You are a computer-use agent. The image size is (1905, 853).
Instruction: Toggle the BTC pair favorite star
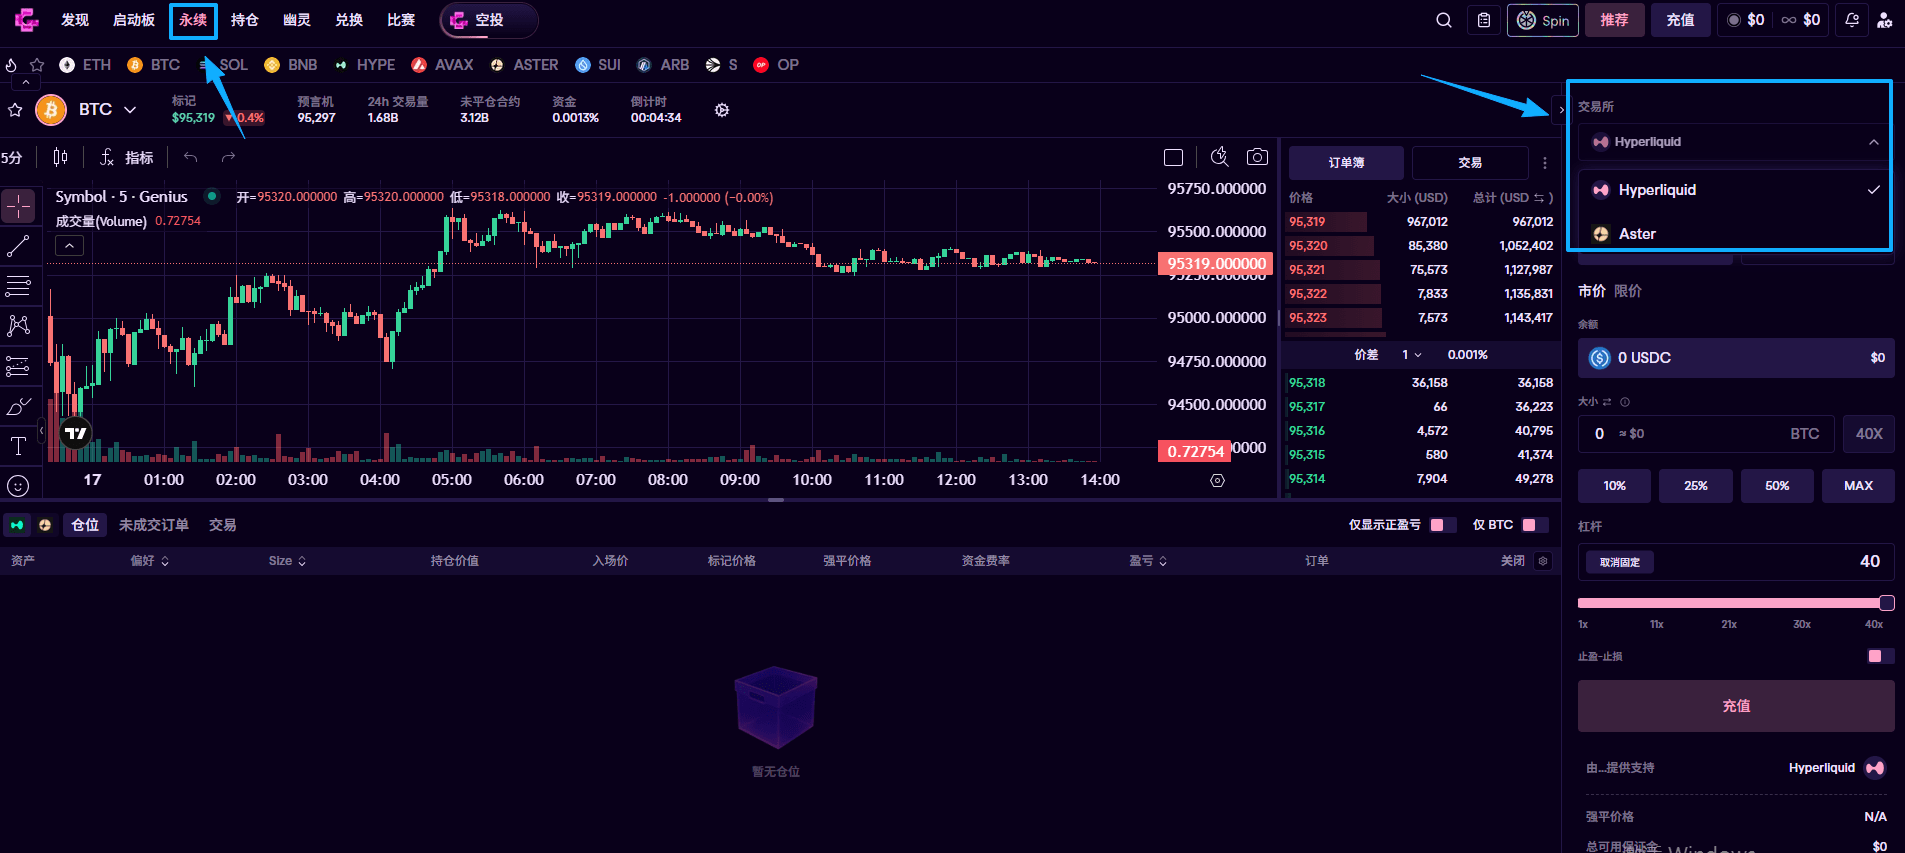click(x=15, y=110)
